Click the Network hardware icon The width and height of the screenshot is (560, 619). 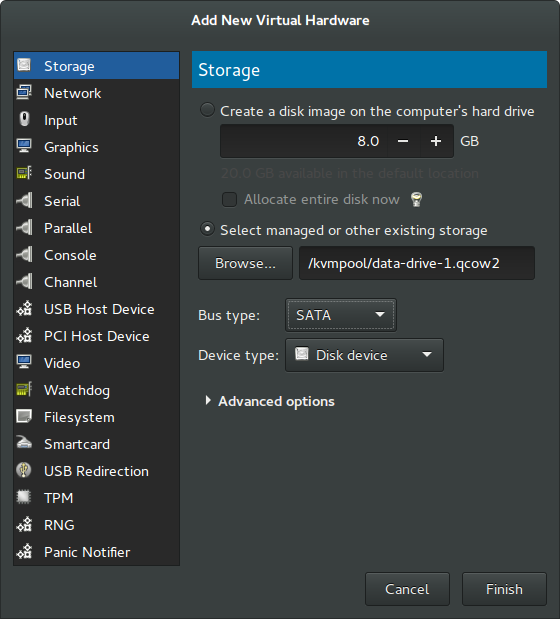click(x=24, y=92)
